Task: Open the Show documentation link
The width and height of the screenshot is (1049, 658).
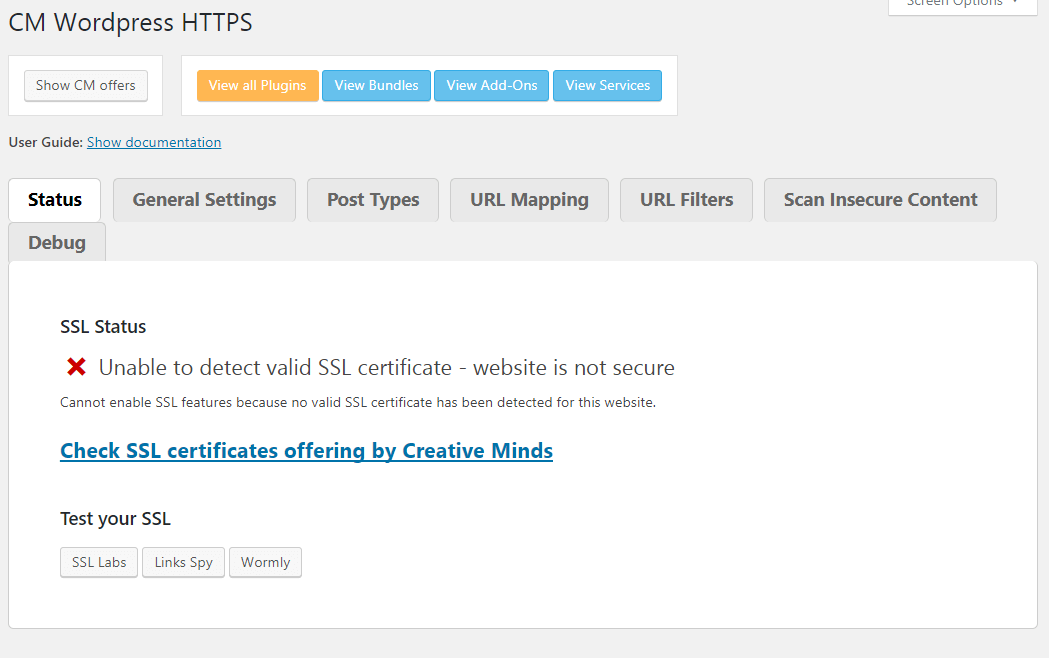Action: (x=154, y=142)
